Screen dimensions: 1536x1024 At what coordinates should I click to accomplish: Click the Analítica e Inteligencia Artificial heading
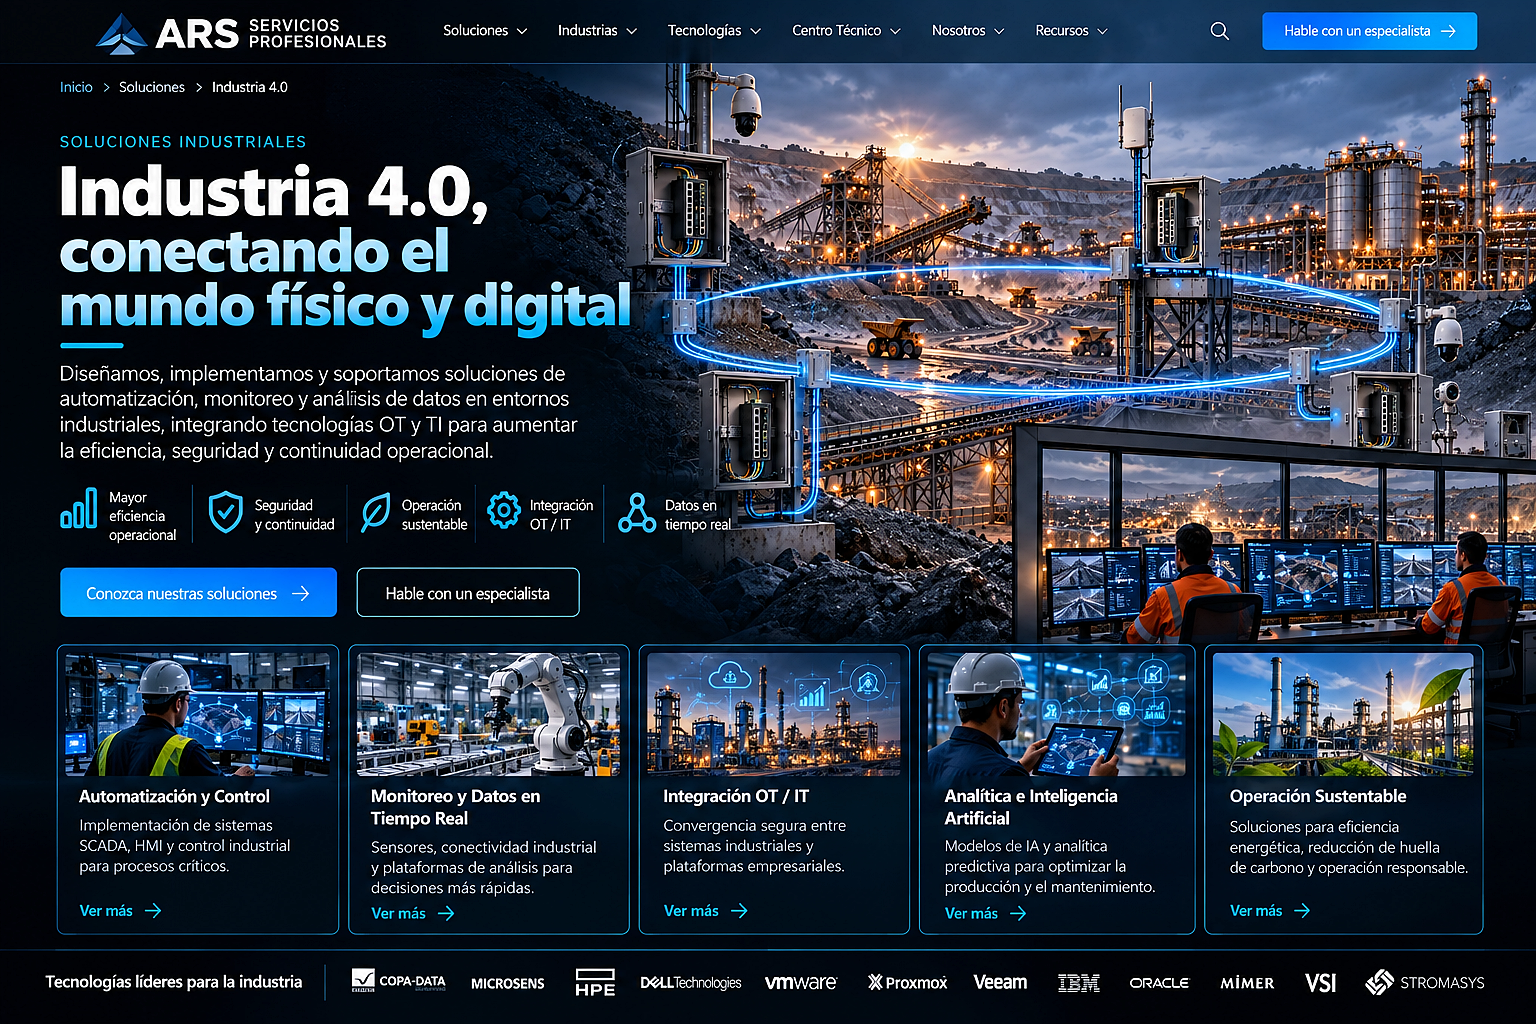(1031, 807)
